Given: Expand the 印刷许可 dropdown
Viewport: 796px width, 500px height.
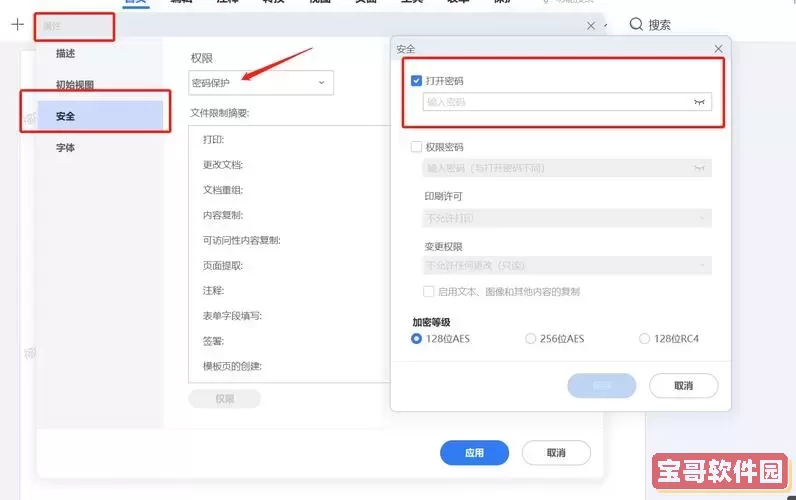Looking at the screenshot, I should tap(567, 218).
